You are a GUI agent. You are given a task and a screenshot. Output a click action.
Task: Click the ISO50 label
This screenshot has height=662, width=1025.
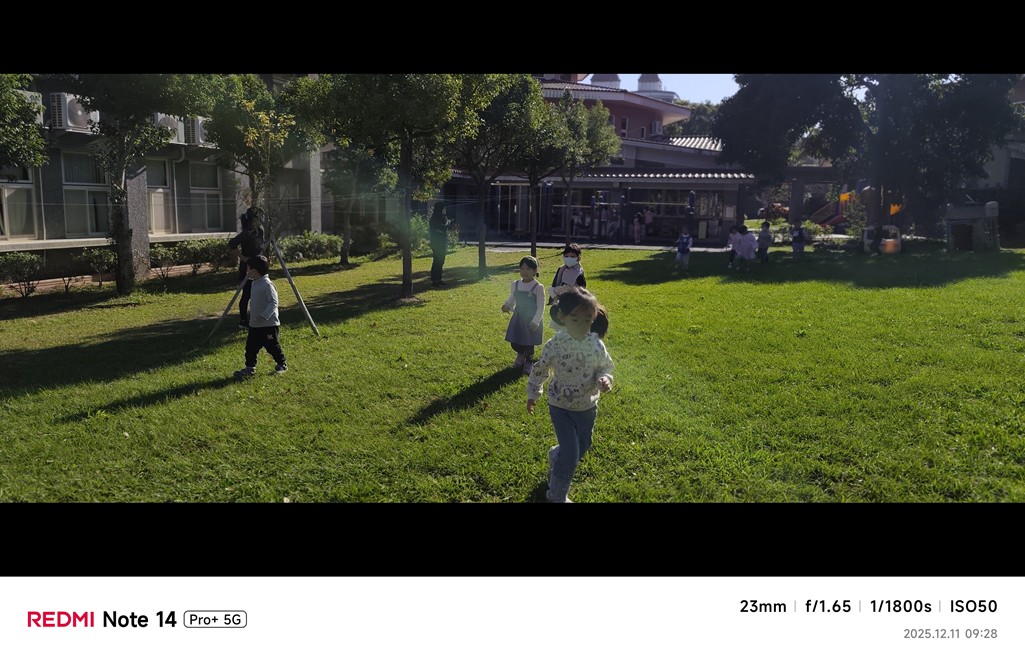click(973, 606)
